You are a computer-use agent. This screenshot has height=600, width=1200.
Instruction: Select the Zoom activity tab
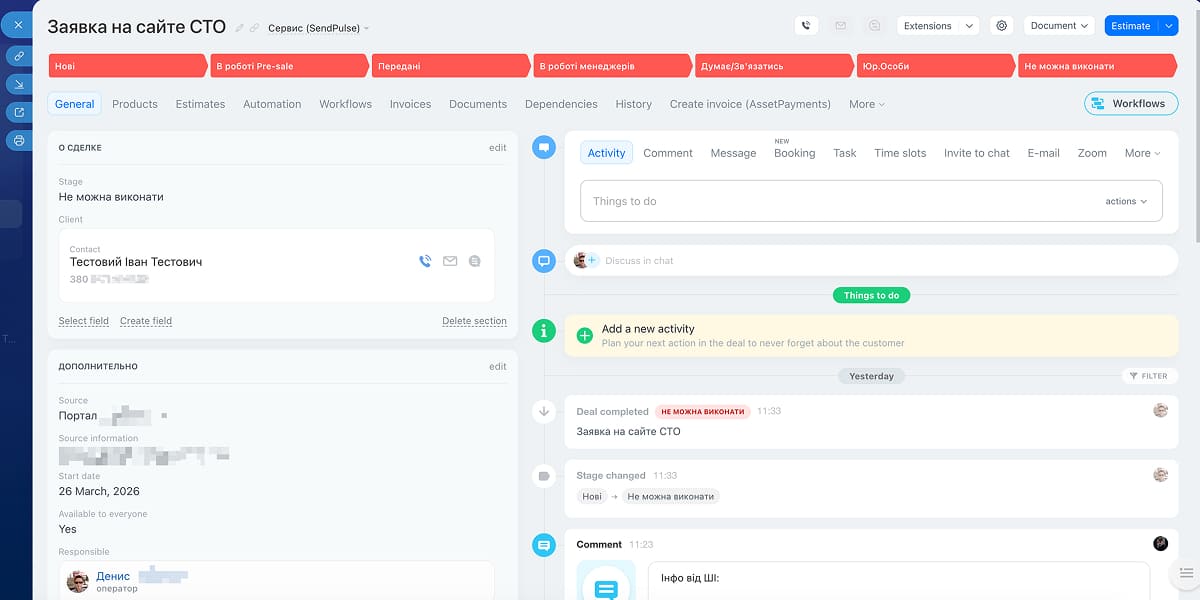[1092, 153]
